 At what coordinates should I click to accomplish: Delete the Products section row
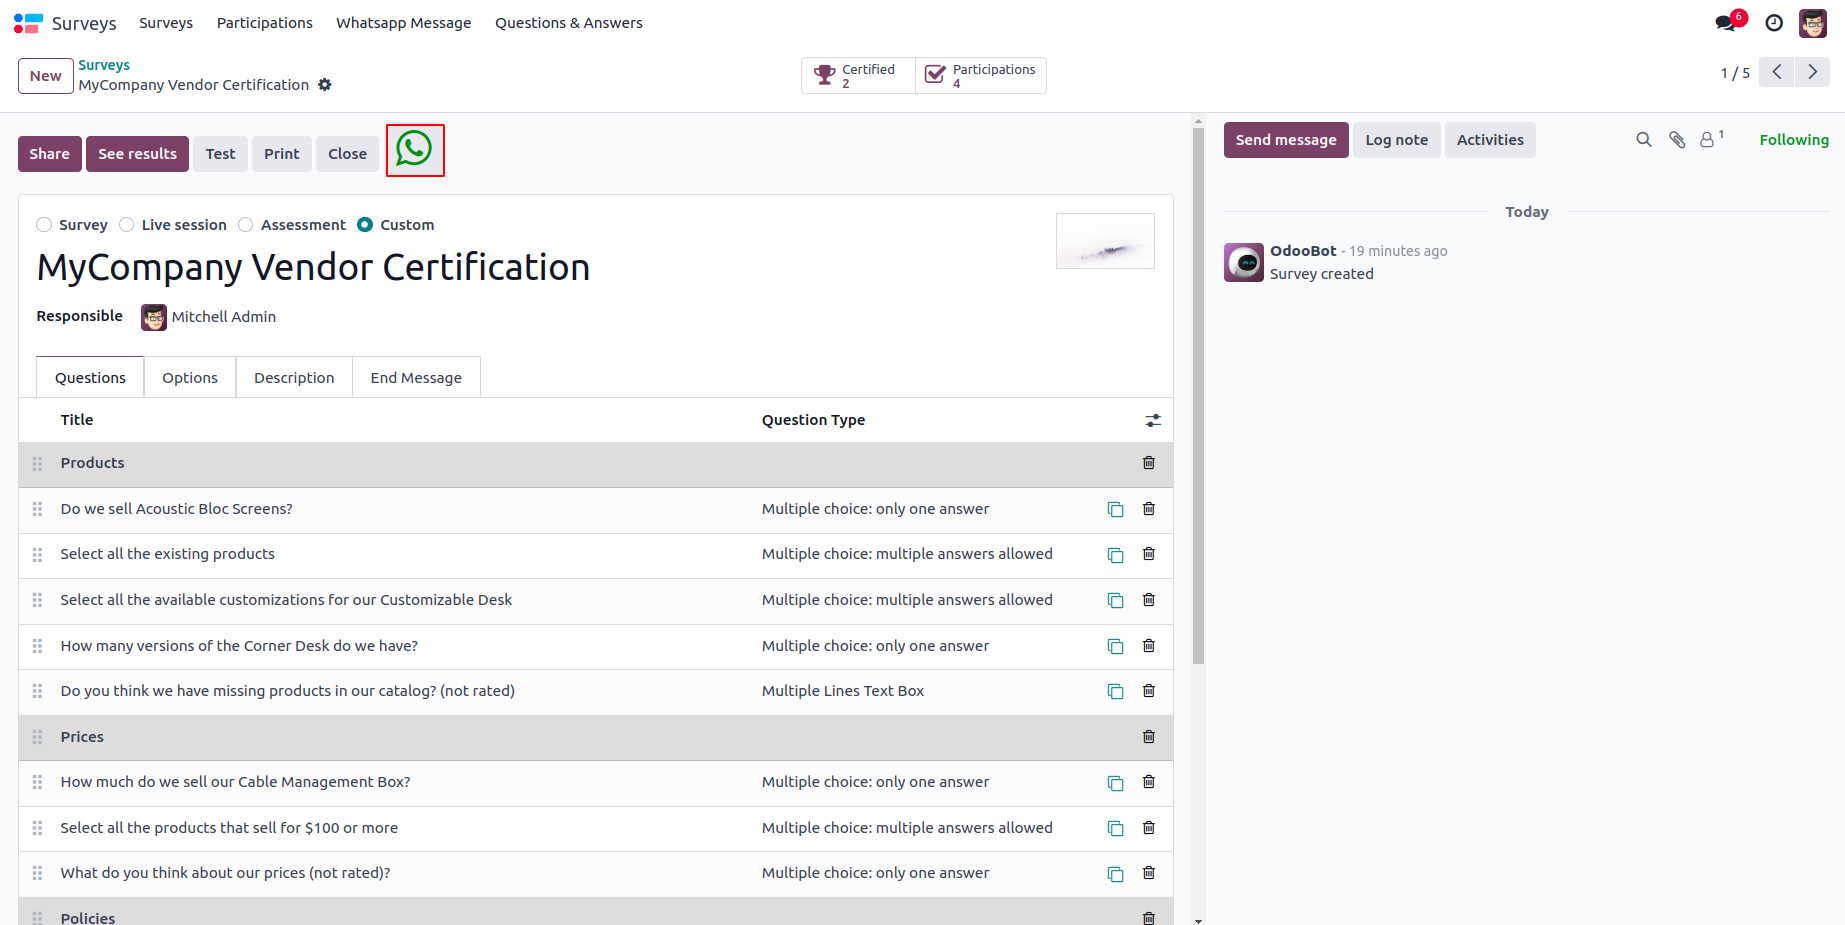(1149, 463)
